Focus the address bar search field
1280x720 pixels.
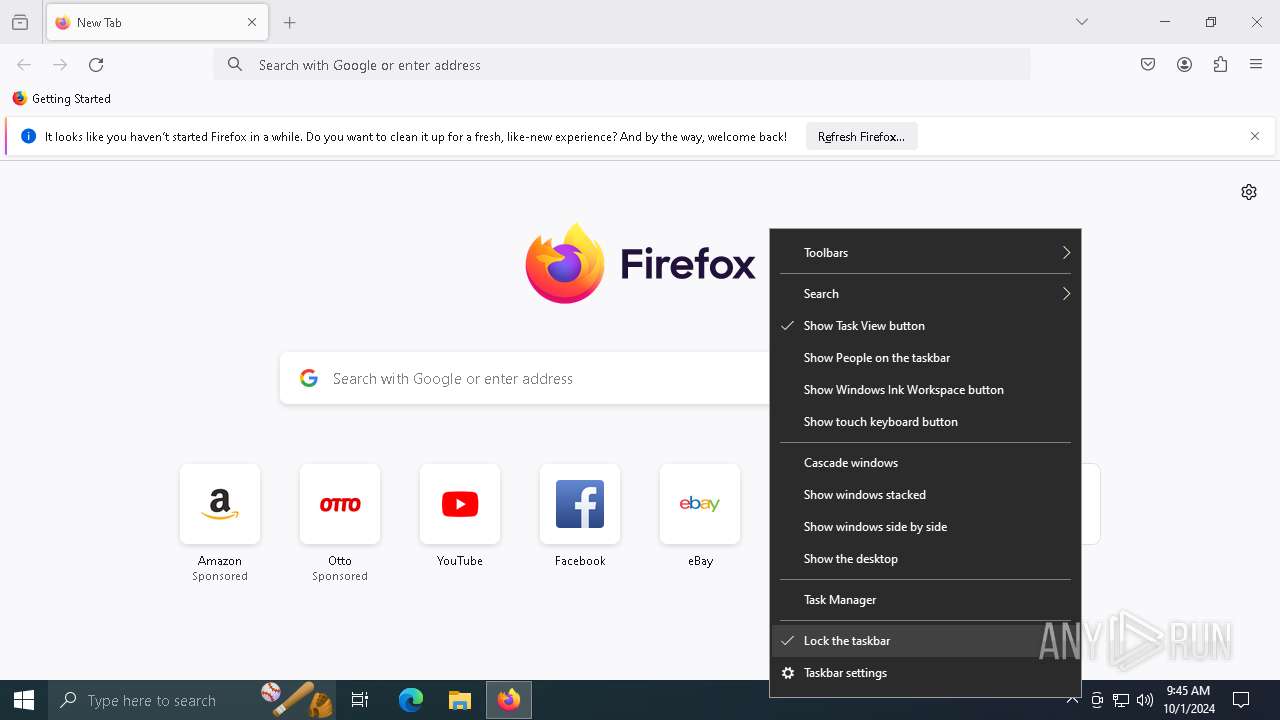[x=622, y=65]
